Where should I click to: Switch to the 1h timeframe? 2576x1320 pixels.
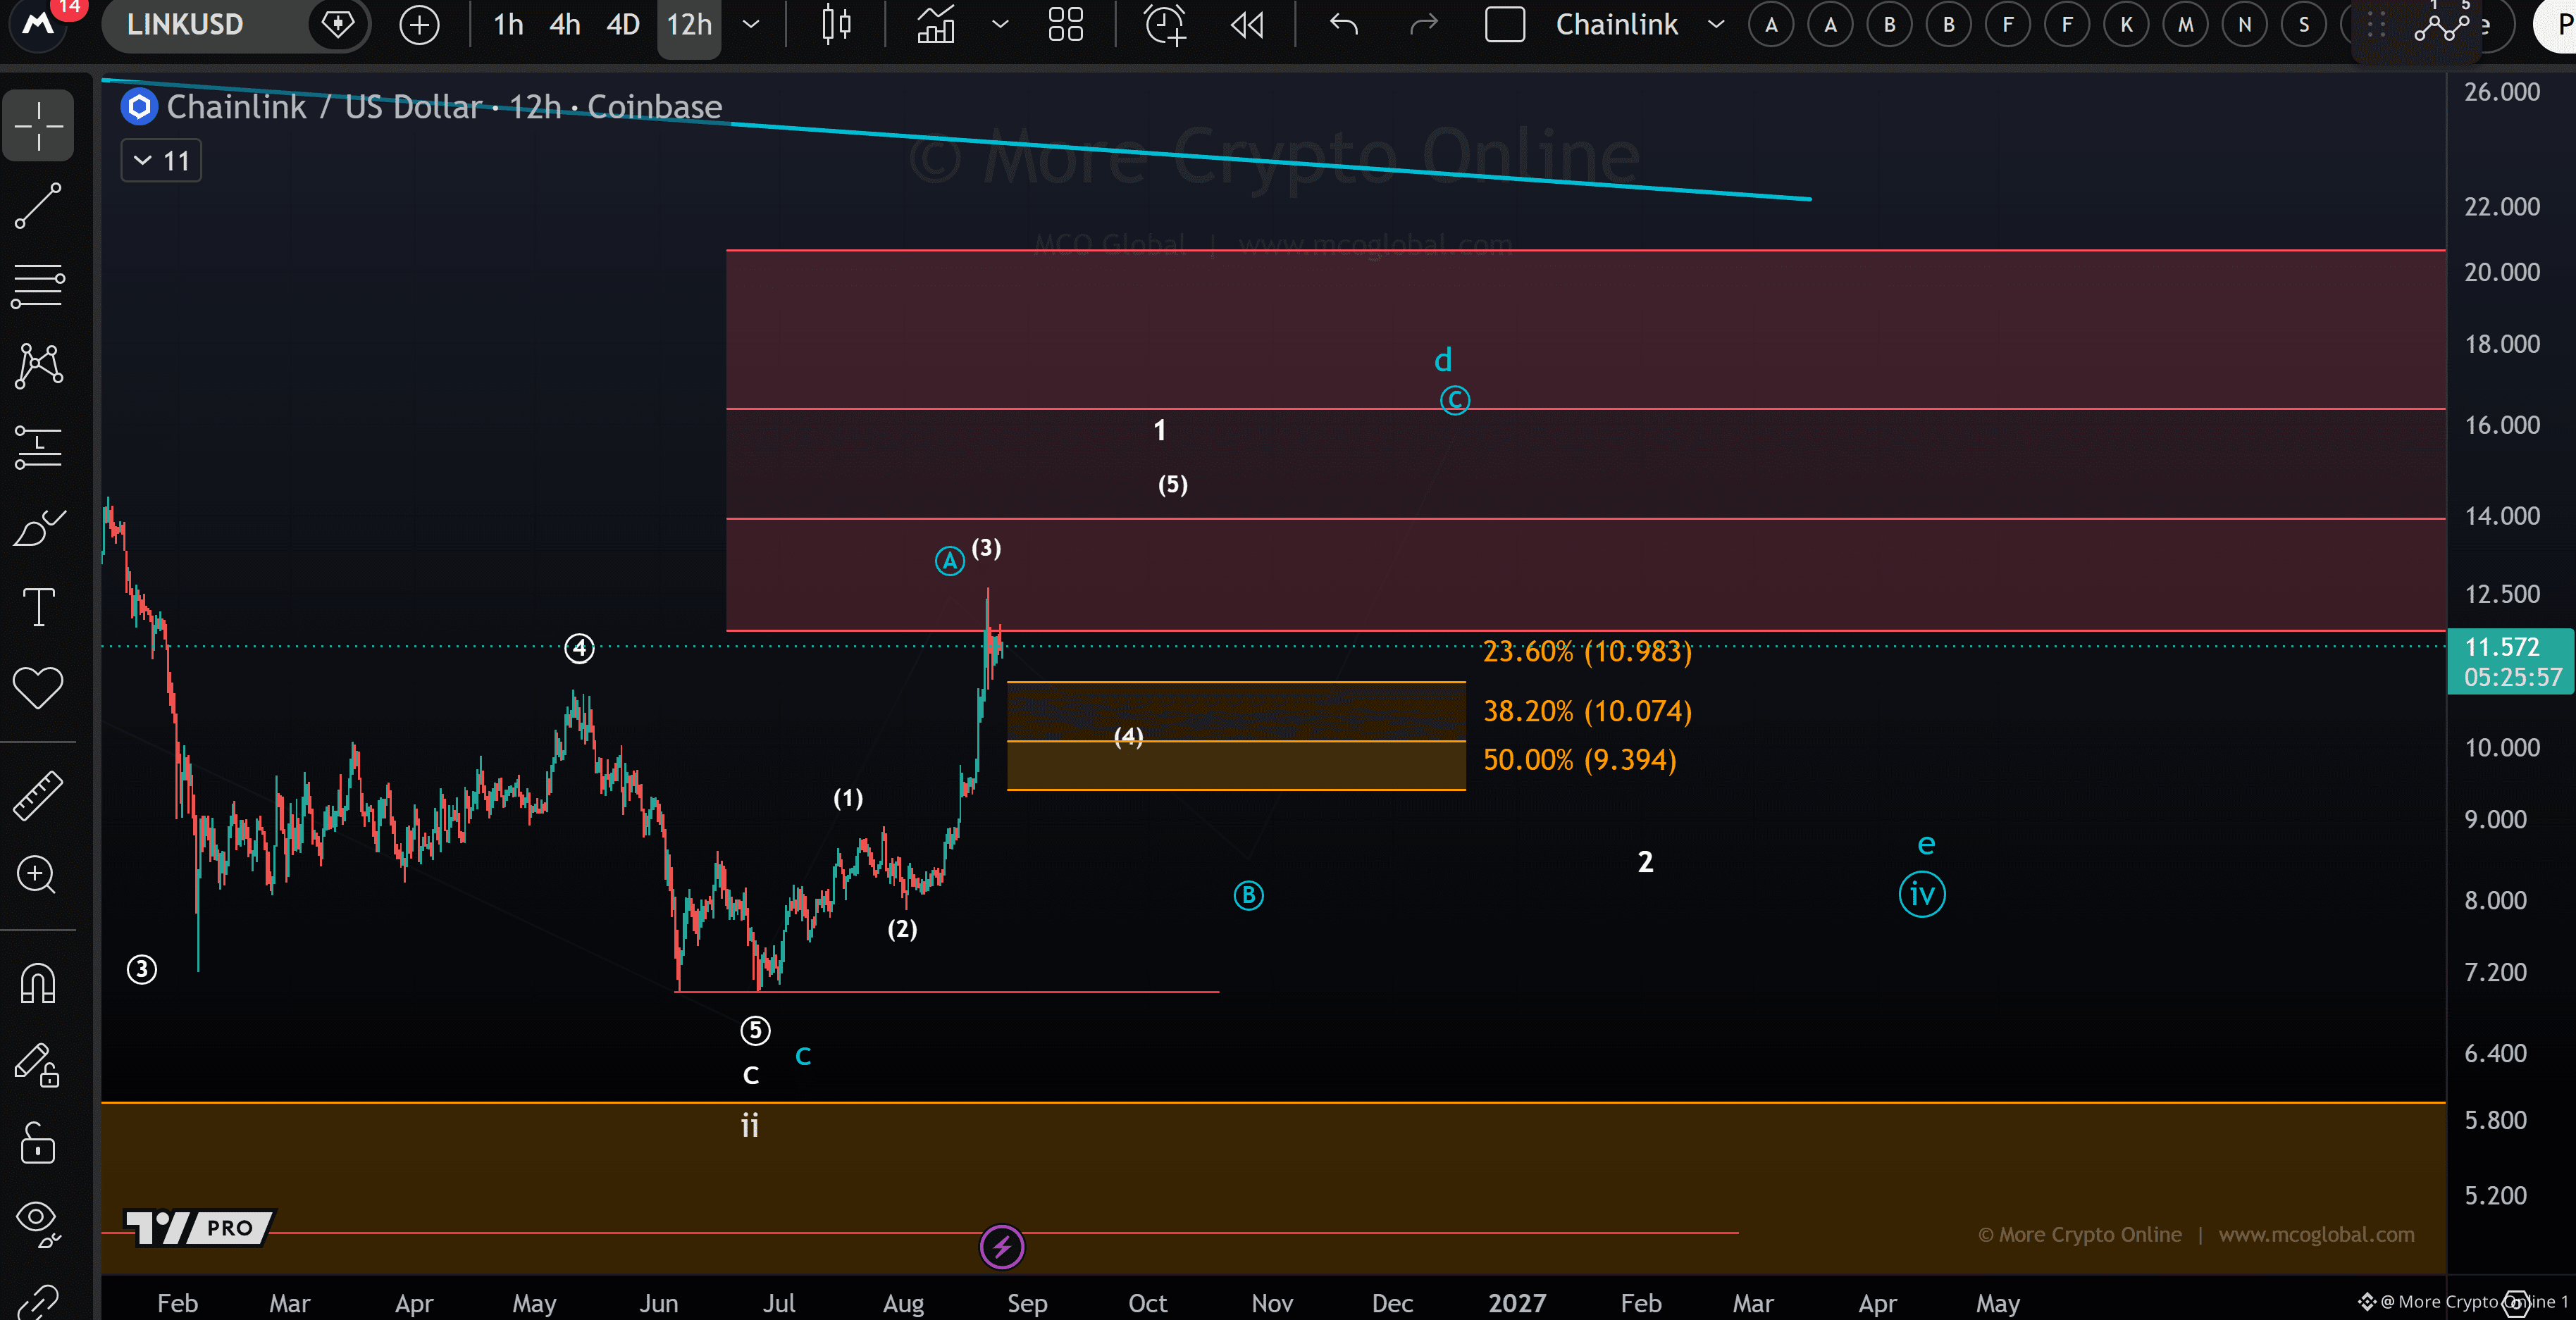508,24
